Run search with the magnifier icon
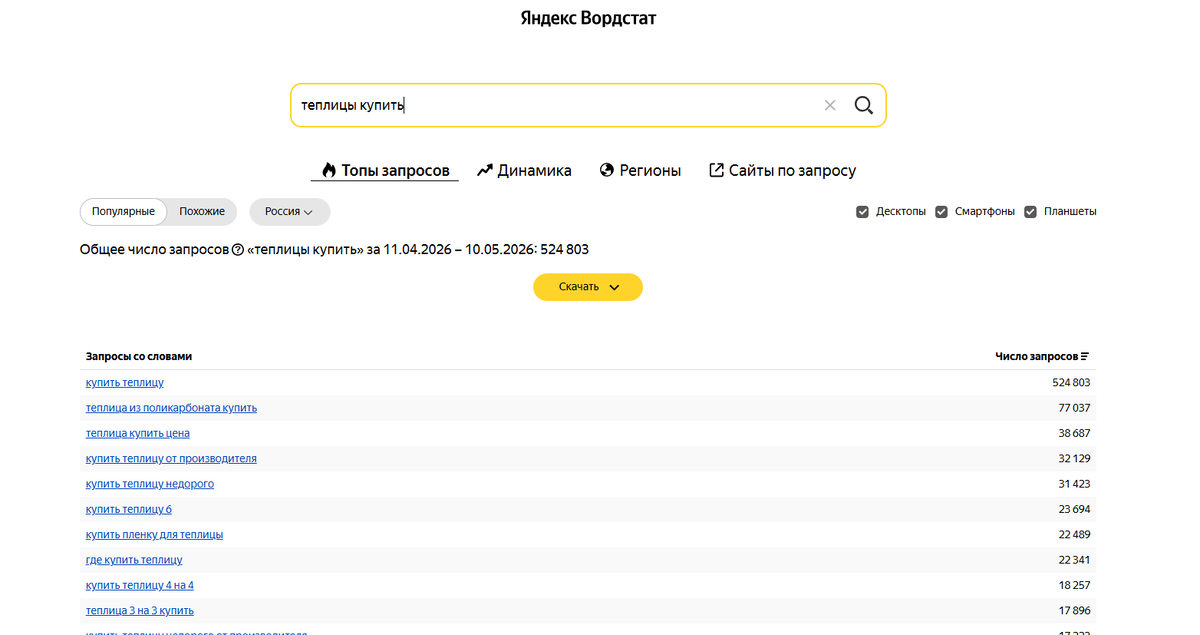 pos(864,105)
